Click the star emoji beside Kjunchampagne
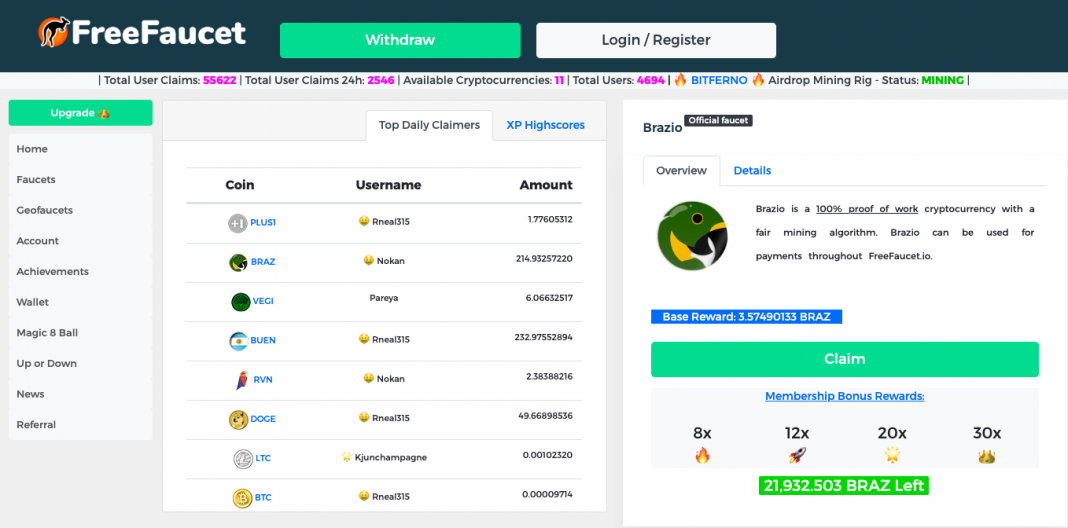Screen dimensions: 1068x528 (x=346, y=457)
